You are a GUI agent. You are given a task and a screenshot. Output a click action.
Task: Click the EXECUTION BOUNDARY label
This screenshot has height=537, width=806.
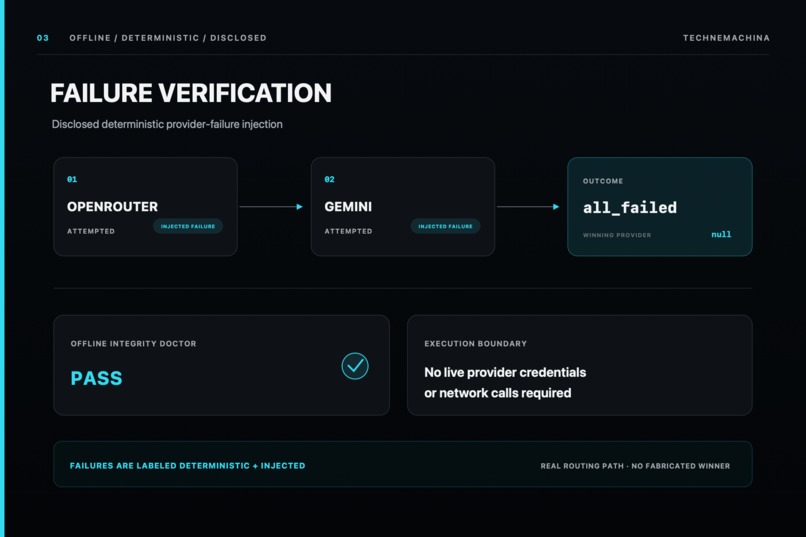(475, 343)
